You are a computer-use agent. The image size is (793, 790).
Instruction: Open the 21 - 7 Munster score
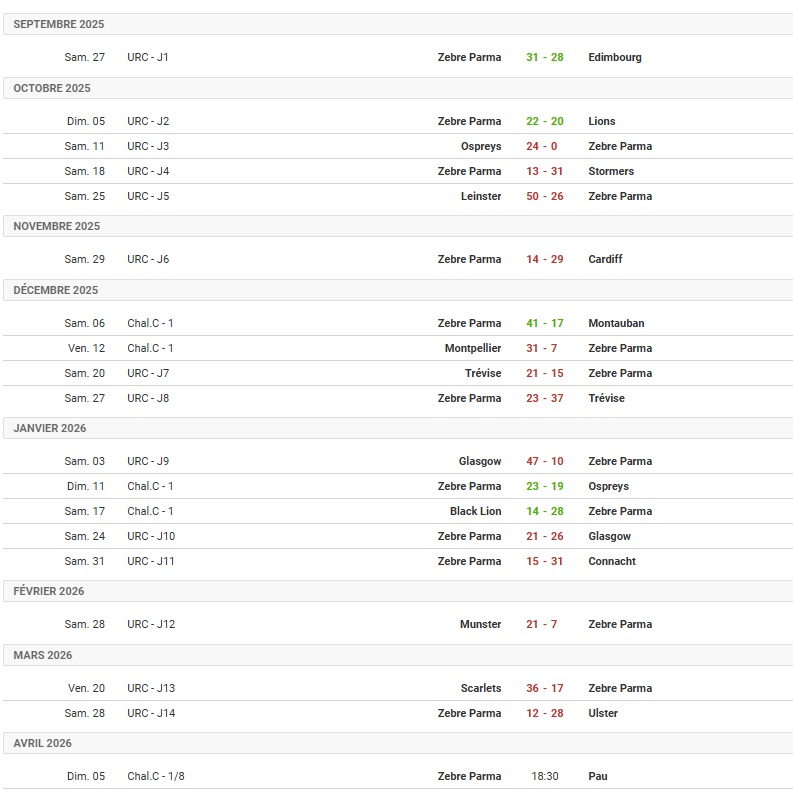pyautogui.click(x=541, y=625)
